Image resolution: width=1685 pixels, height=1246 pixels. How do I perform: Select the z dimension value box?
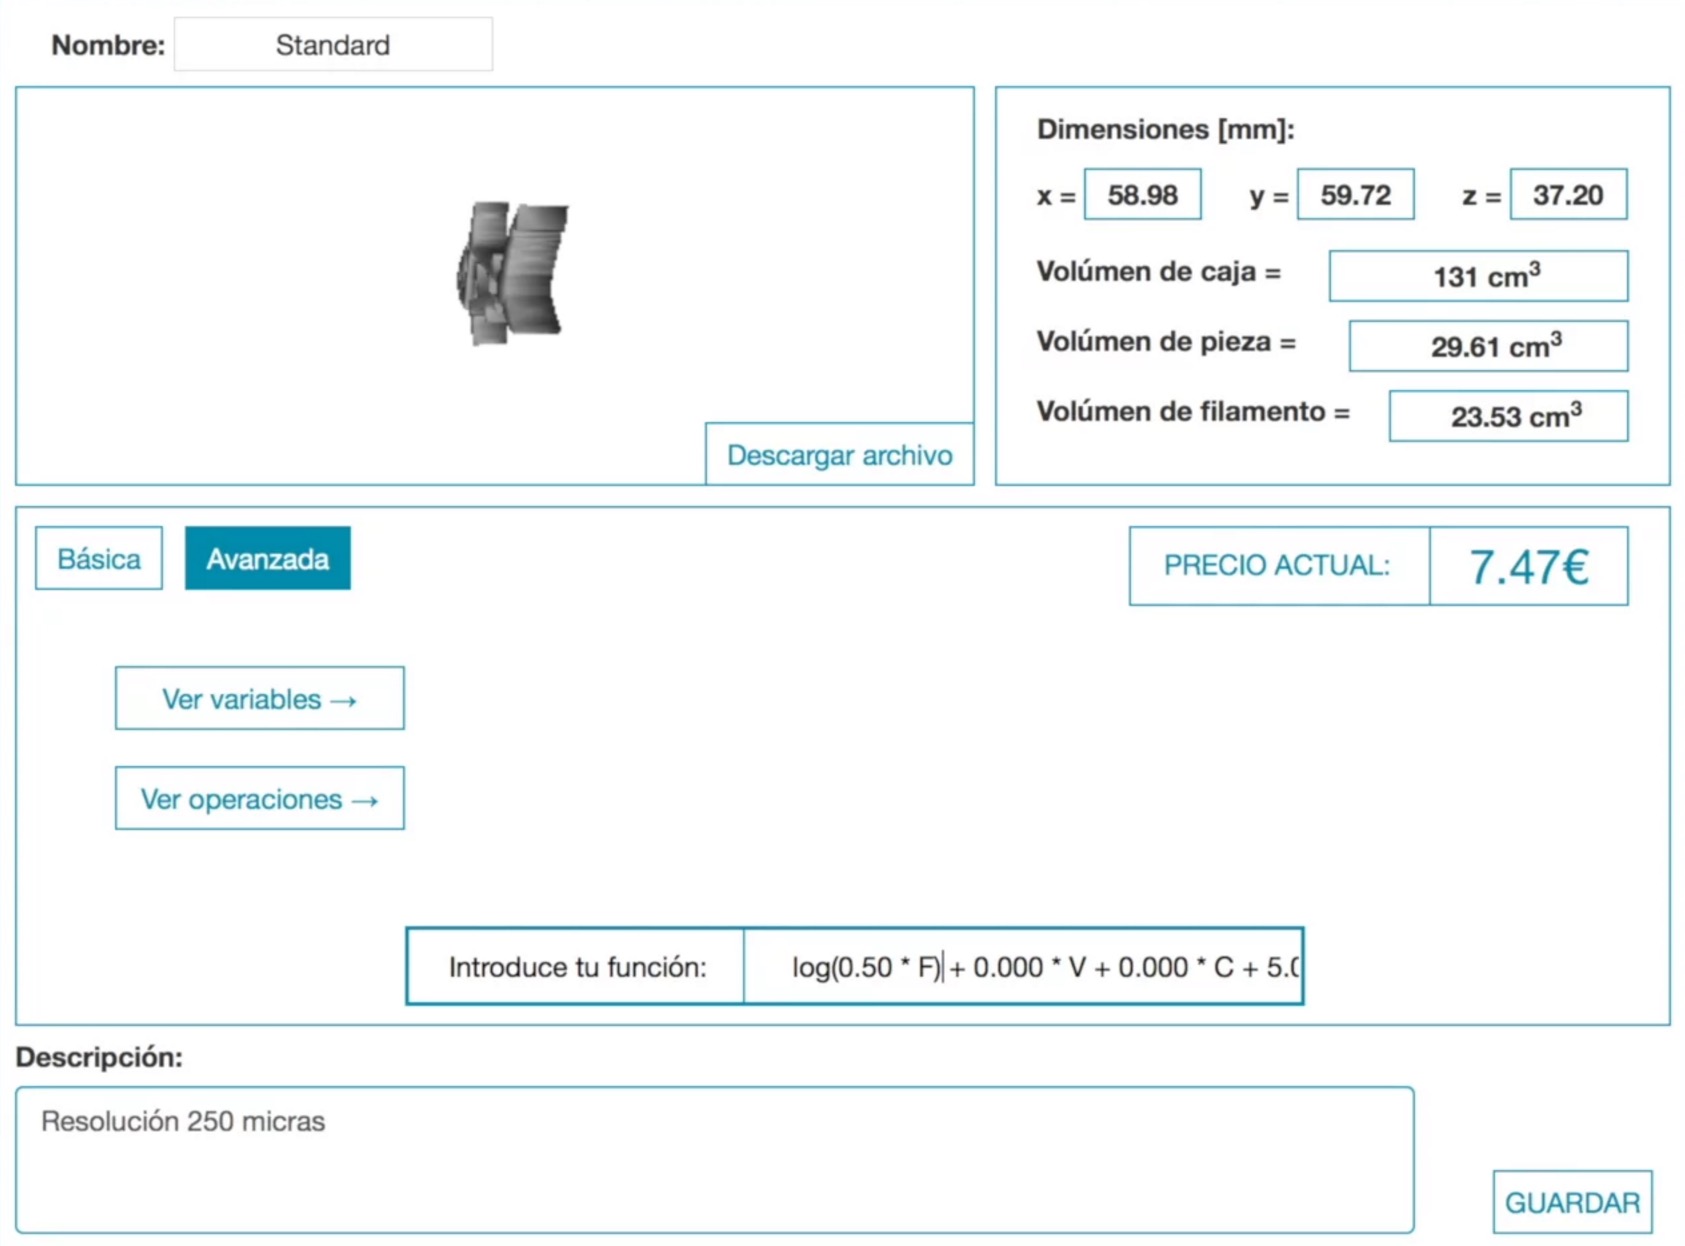point(1567,195)
